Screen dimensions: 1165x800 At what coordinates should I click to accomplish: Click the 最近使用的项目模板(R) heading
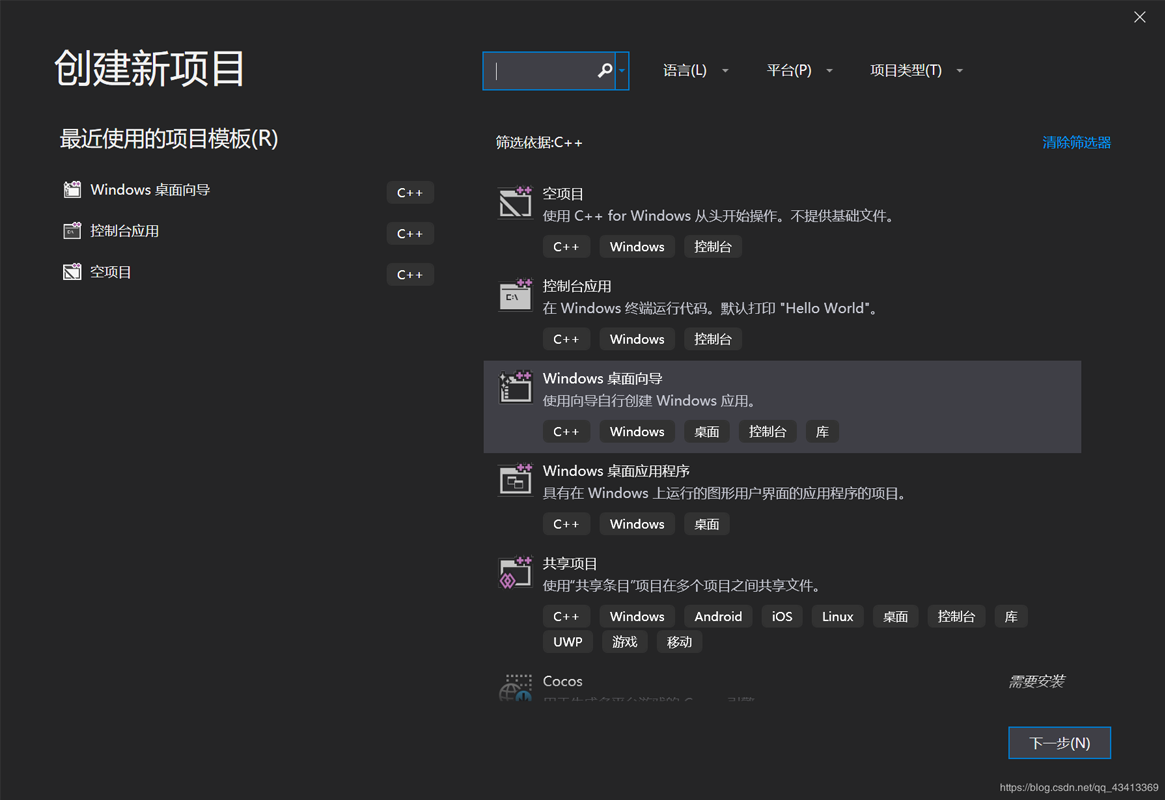click(169, 139)
